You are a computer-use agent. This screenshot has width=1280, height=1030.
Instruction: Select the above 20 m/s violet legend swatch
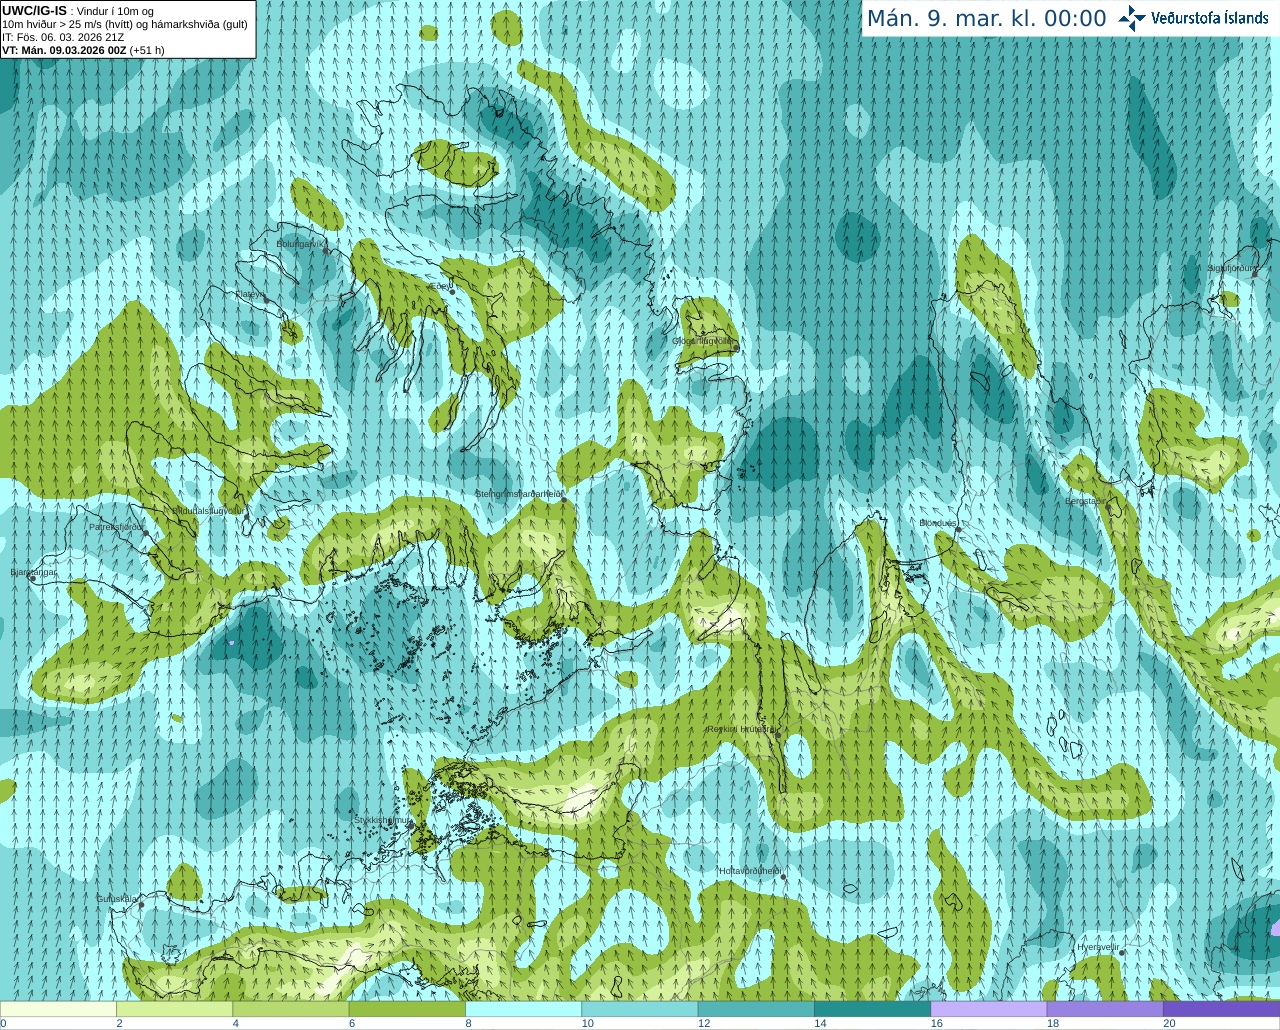pyautogui.click(x=1221, y=1009)
